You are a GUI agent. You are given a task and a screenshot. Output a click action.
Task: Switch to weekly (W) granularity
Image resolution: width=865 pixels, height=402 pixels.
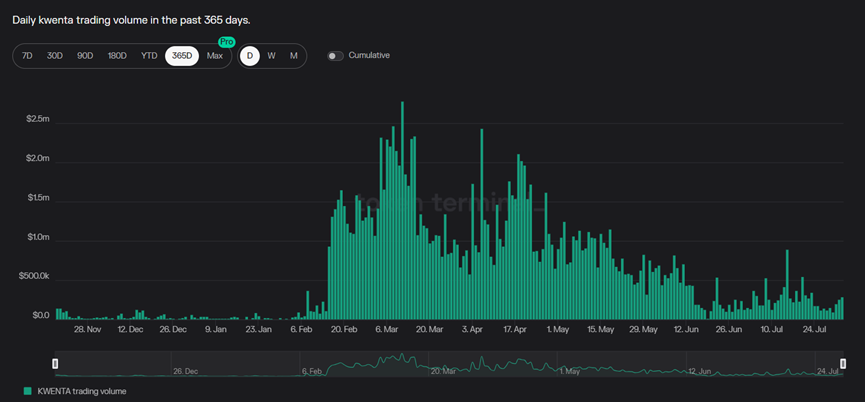(x=271, y=56)
